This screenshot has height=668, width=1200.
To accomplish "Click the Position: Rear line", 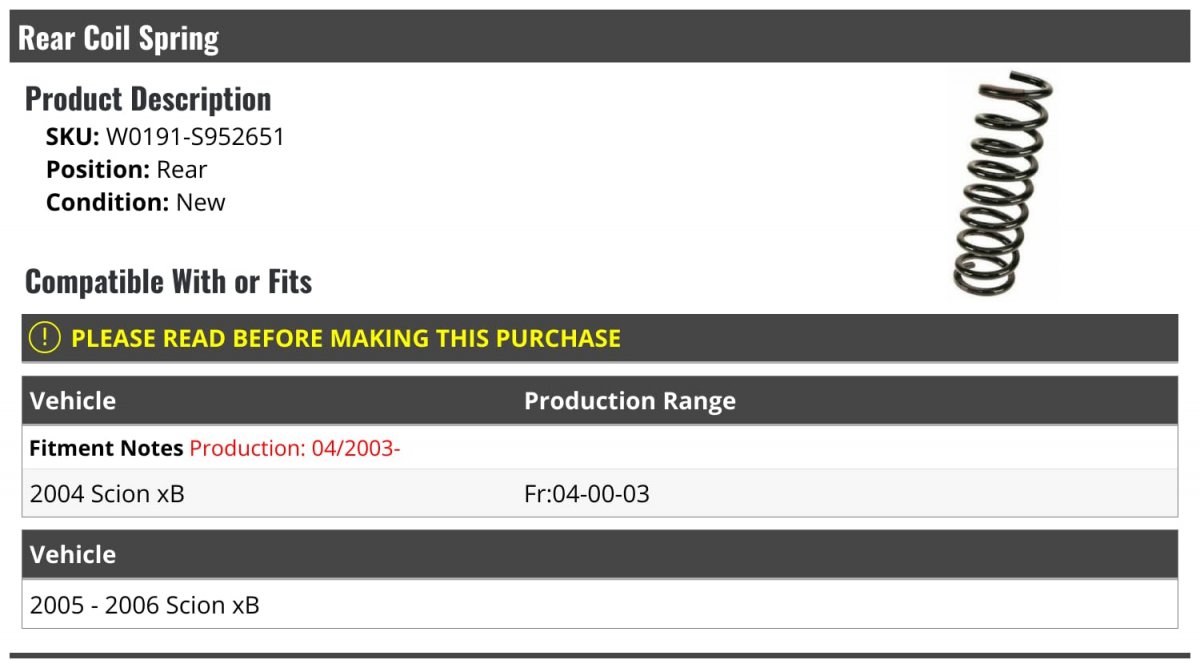I will (127, 170).
